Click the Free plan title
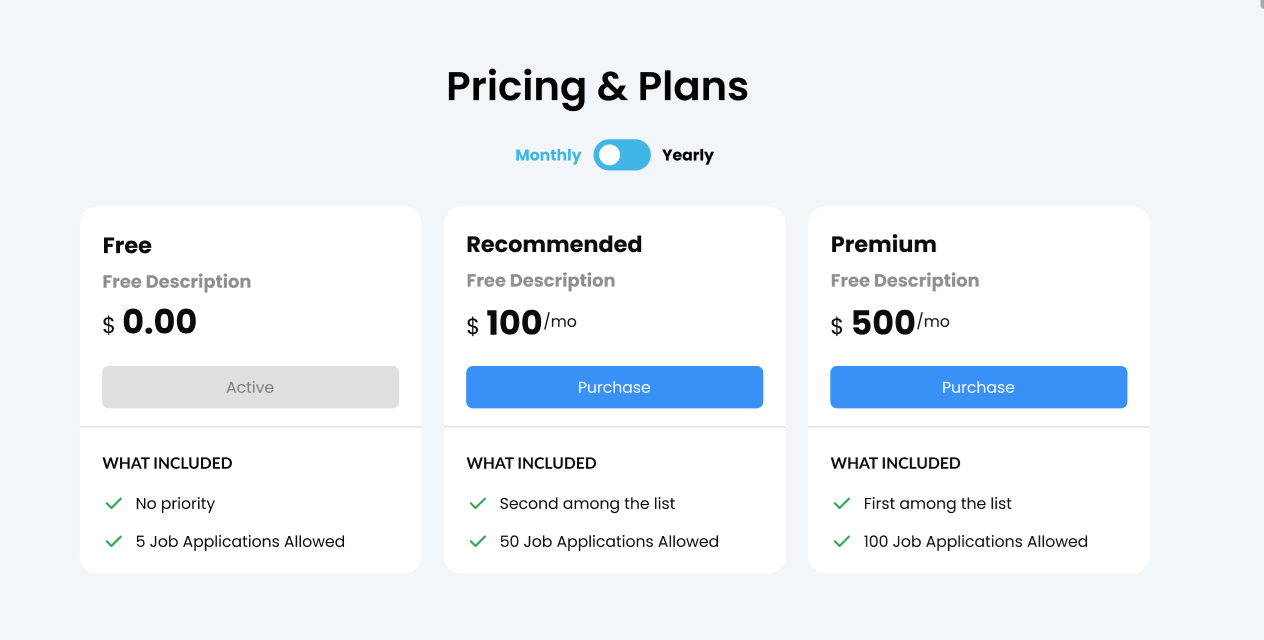This screenshot has height=640, width=1264. (127, 245)
